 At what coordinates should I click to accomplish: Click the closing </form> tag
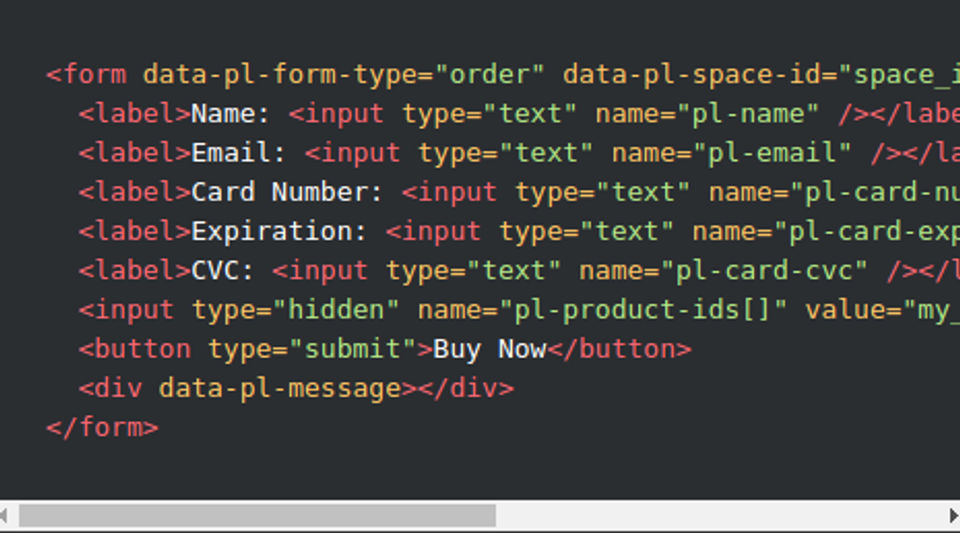pyautogui.click(x=102, y=427)
